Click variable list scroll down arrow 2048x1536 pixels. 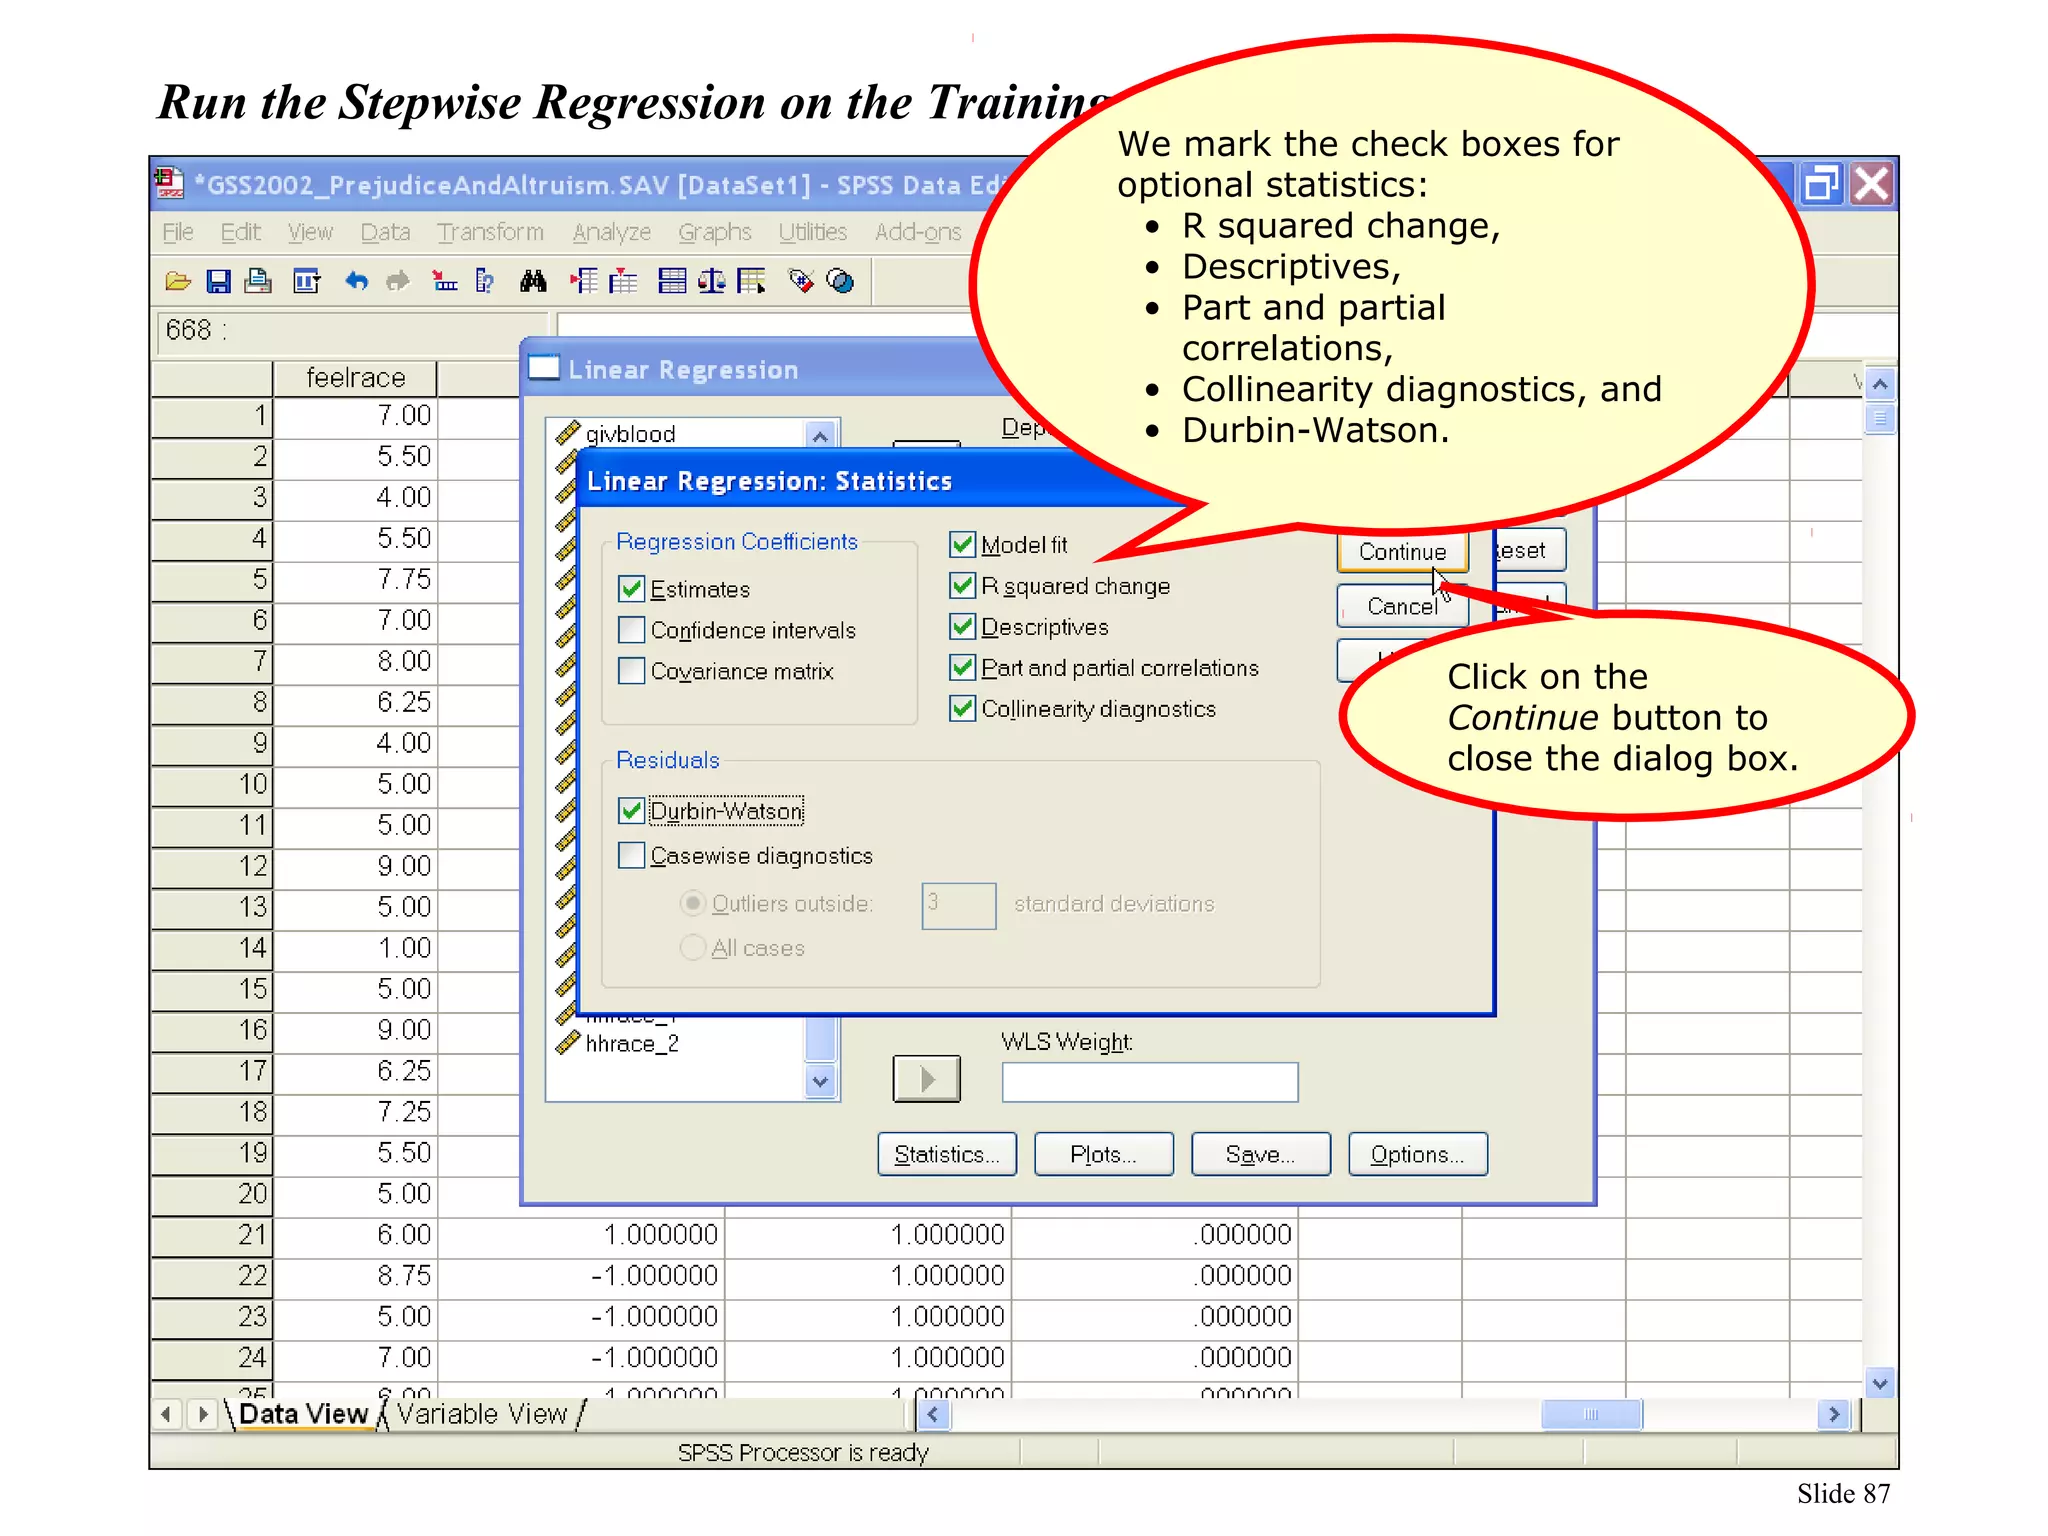[820, 1081]
